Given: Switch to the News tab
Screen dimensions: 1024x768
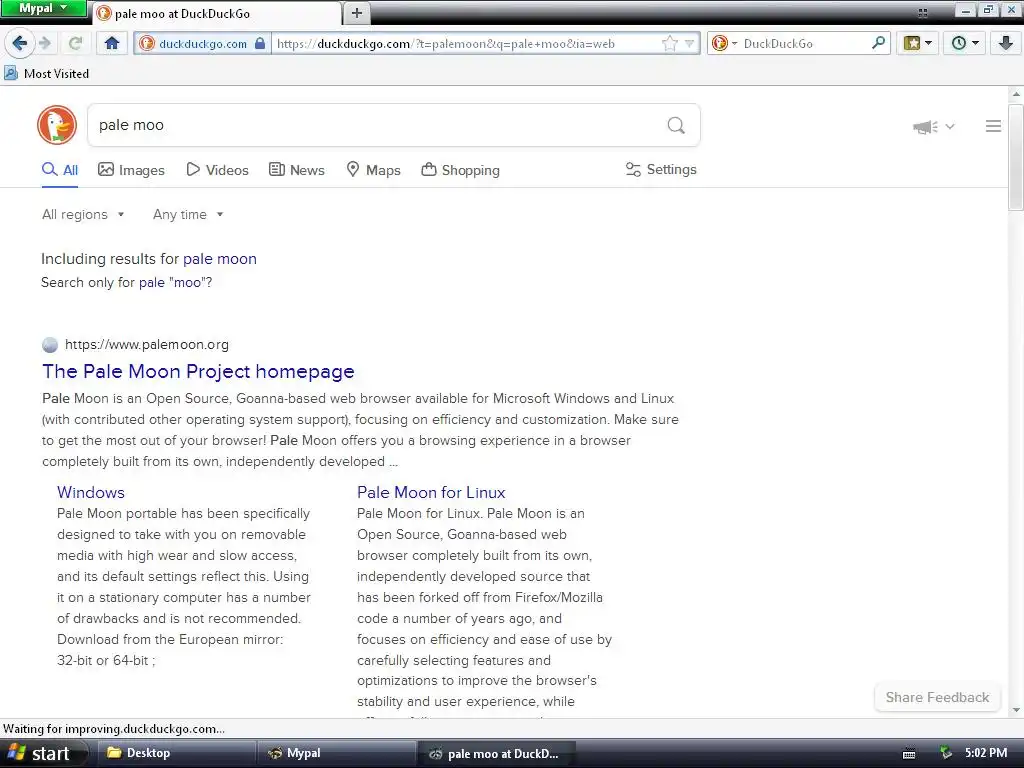Looking at the screenshot, I should [296, 170].
